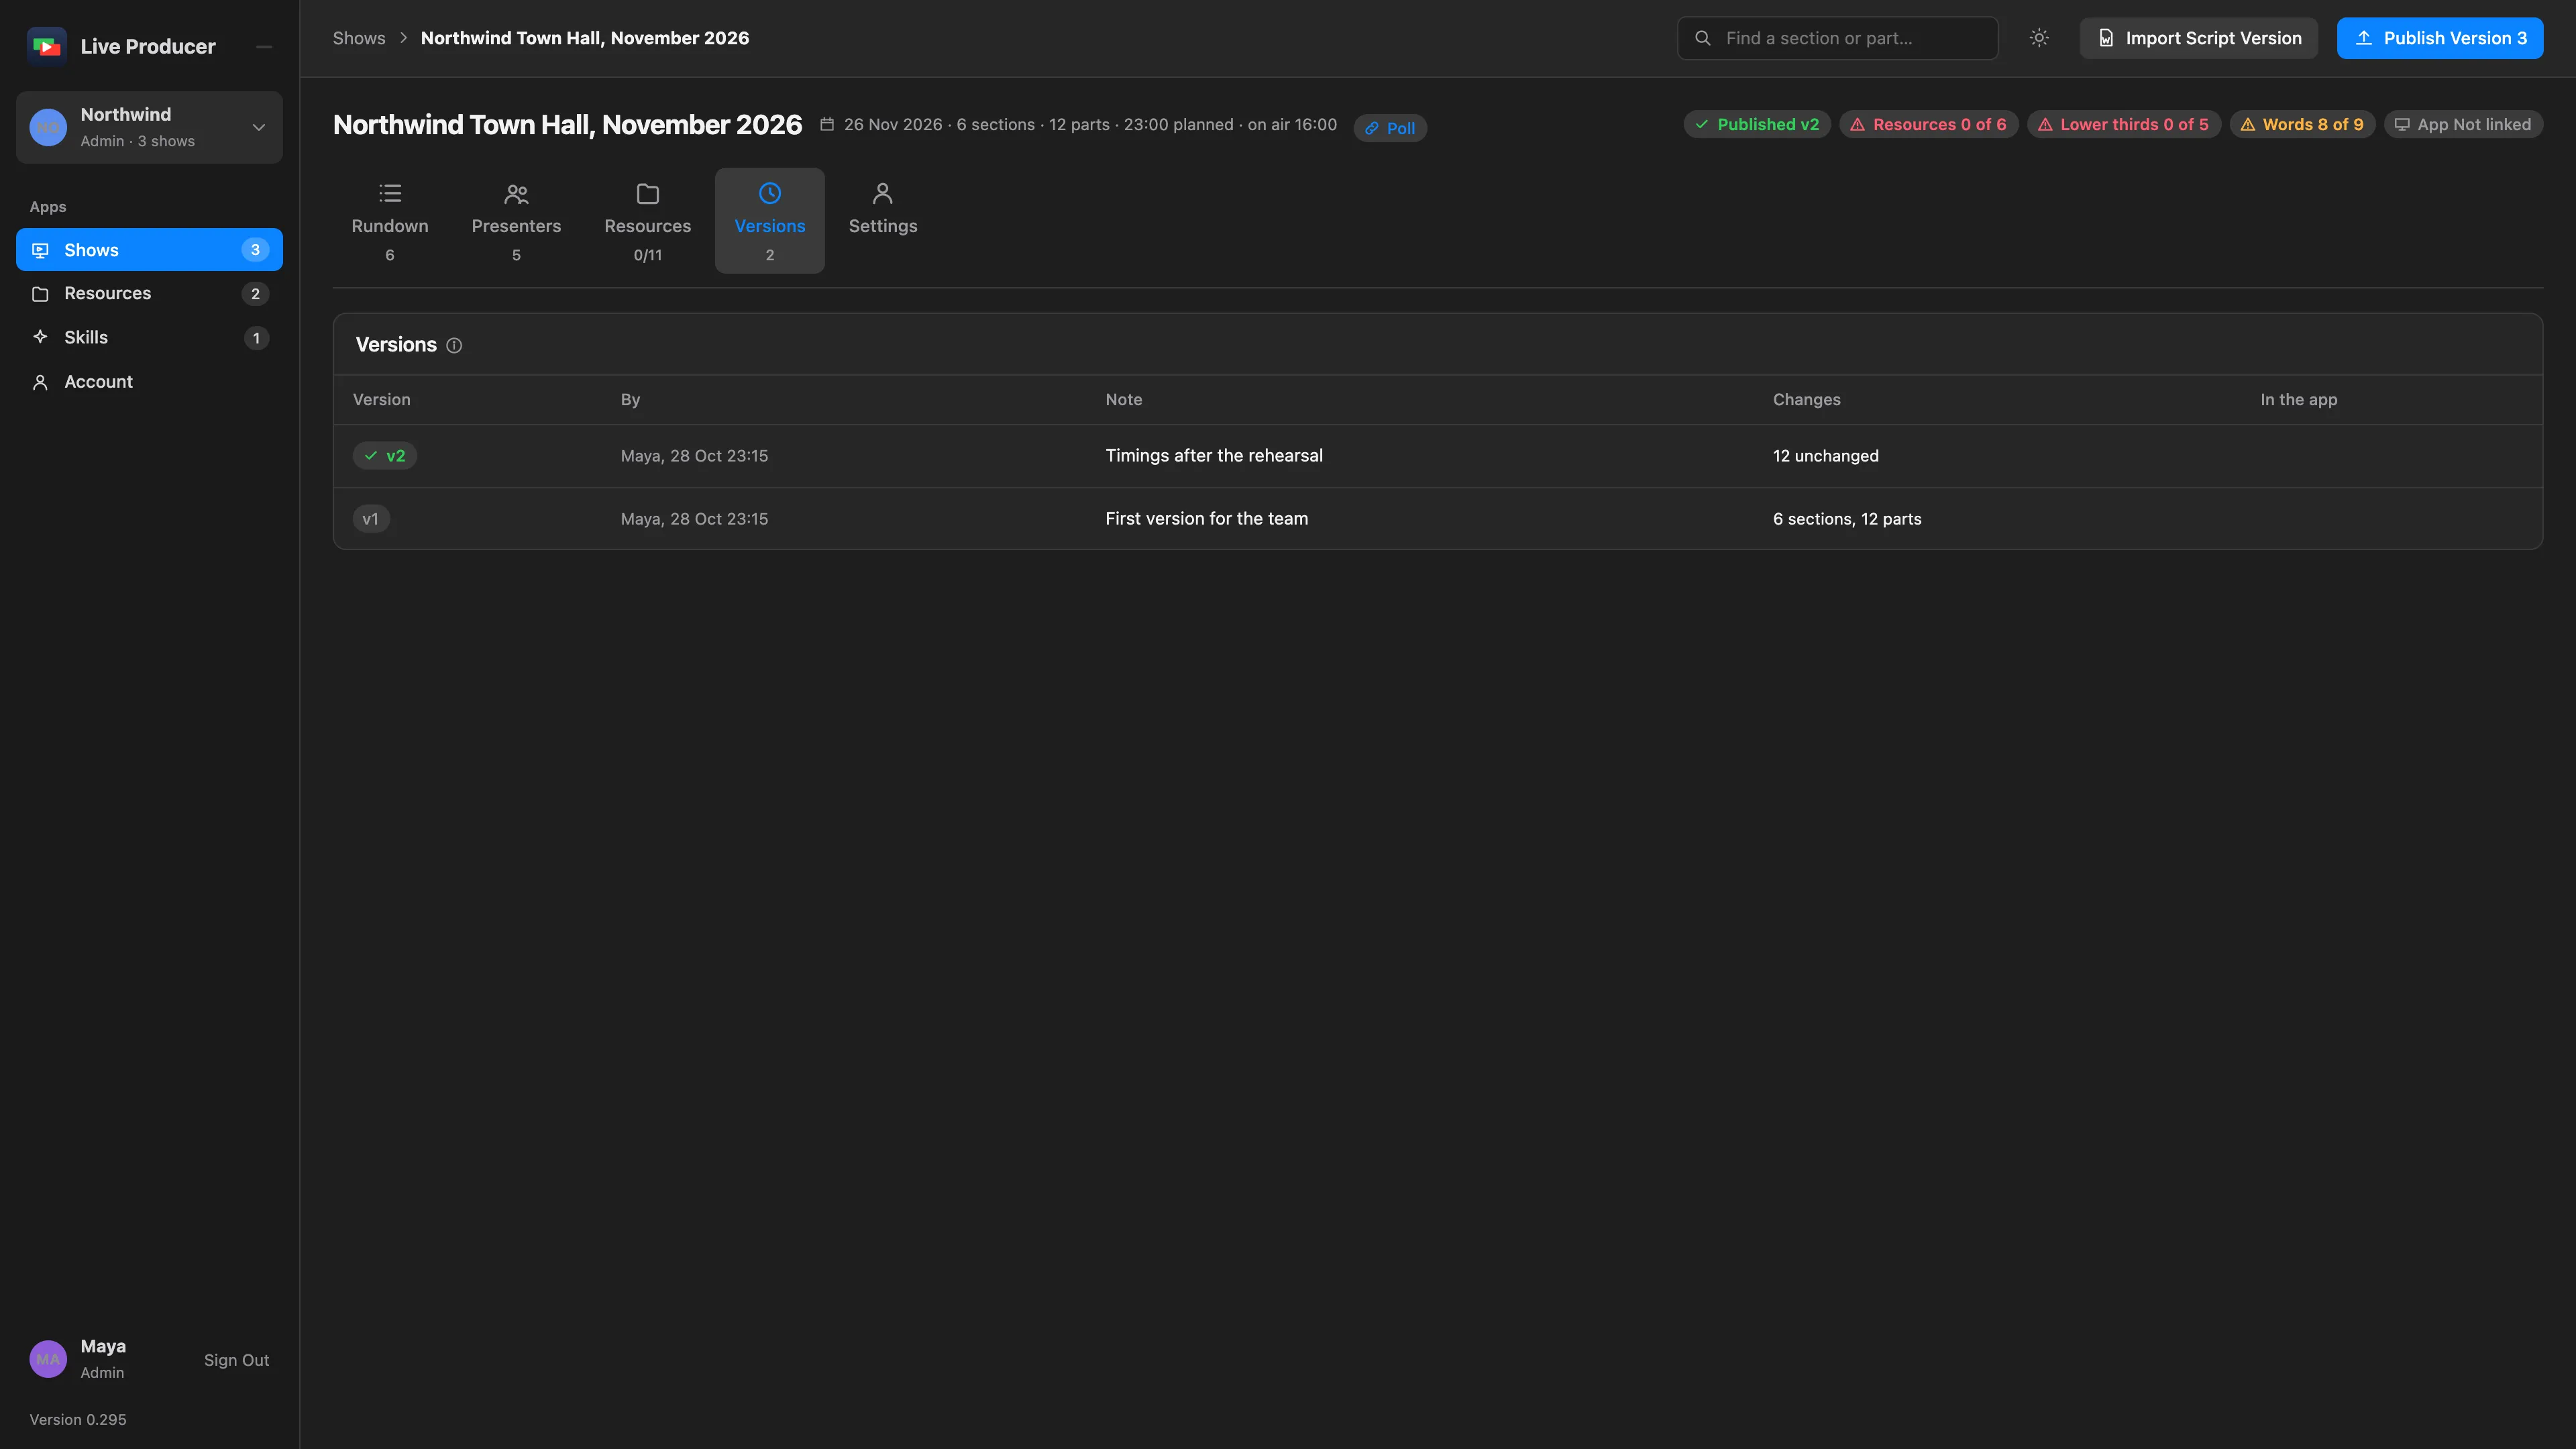Click the Resources 0 of 6 warning badge

click(1928, 125)
